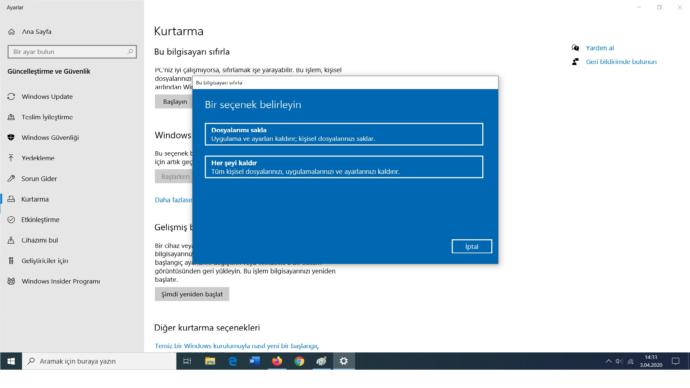Open 'Daha fazla' link
This screenshot has width=690, height=388.
click(x=173, y=200)
